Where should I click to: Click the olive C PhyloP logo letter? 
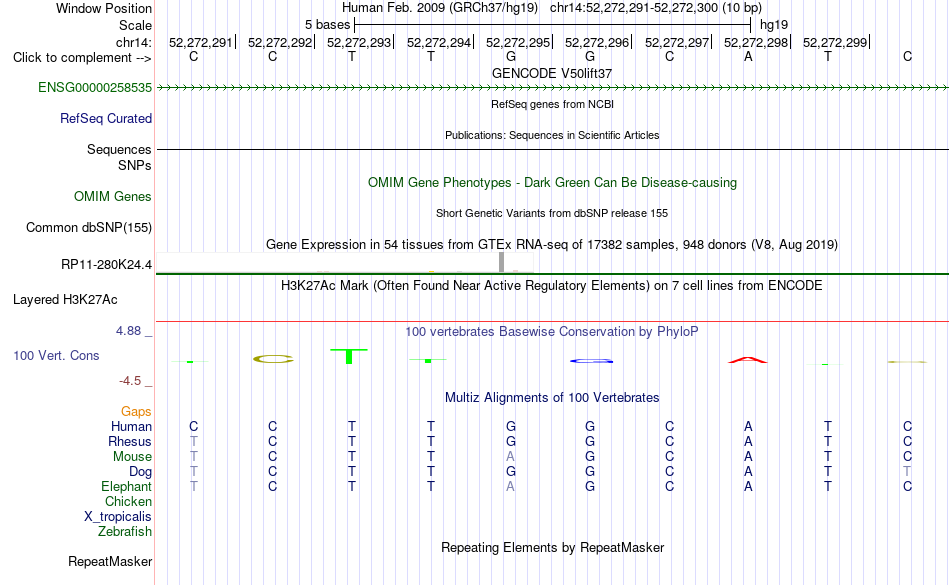tap(273, 359)
